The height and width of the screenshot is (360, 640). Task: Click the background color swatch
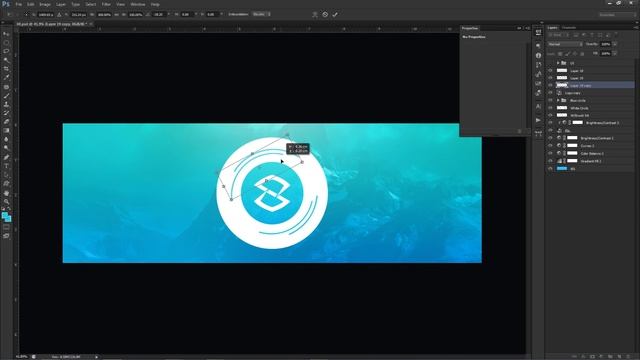pyautogui.click(x=8, y=219)
